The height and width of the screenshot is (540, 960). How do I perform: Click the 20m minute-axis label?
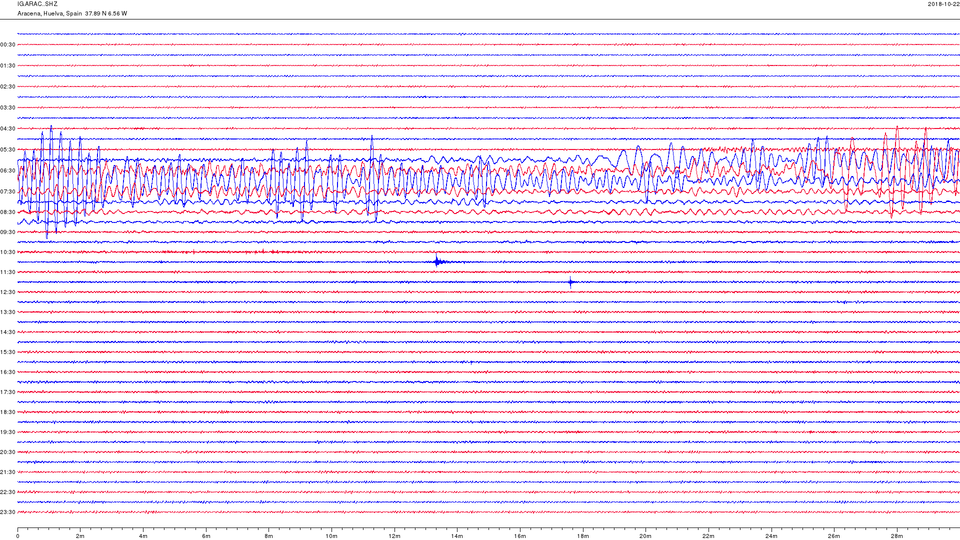click(645, 536)
